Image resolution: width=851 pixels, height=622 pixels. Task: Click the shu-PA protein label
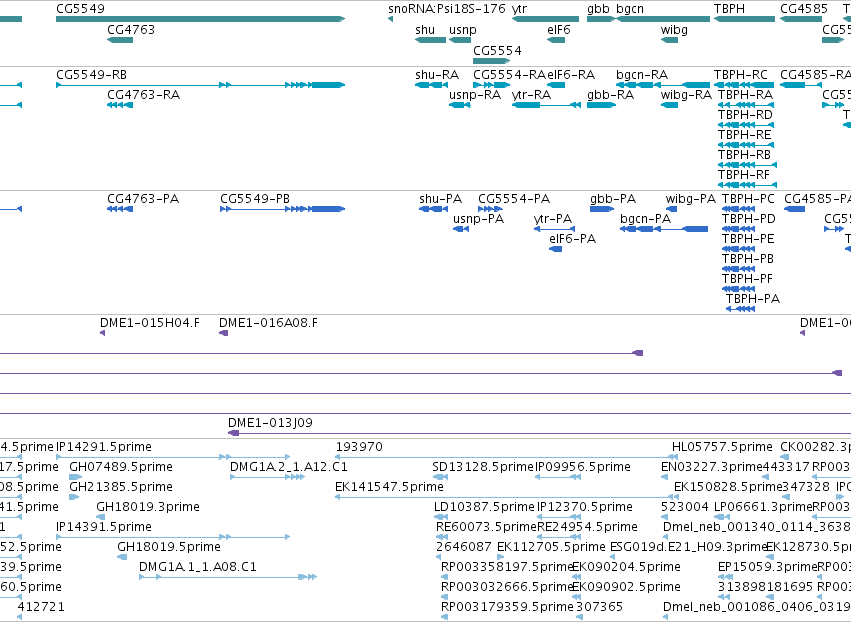coord(440,199)
